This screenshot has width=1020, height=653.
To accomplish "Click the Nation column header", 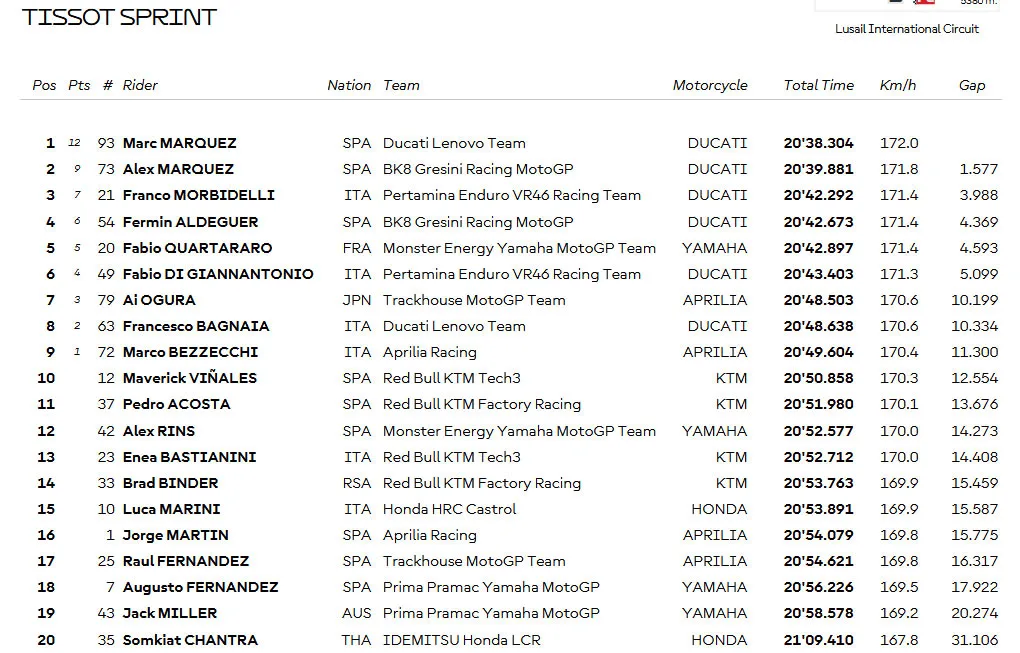I will tap(349, 85).
